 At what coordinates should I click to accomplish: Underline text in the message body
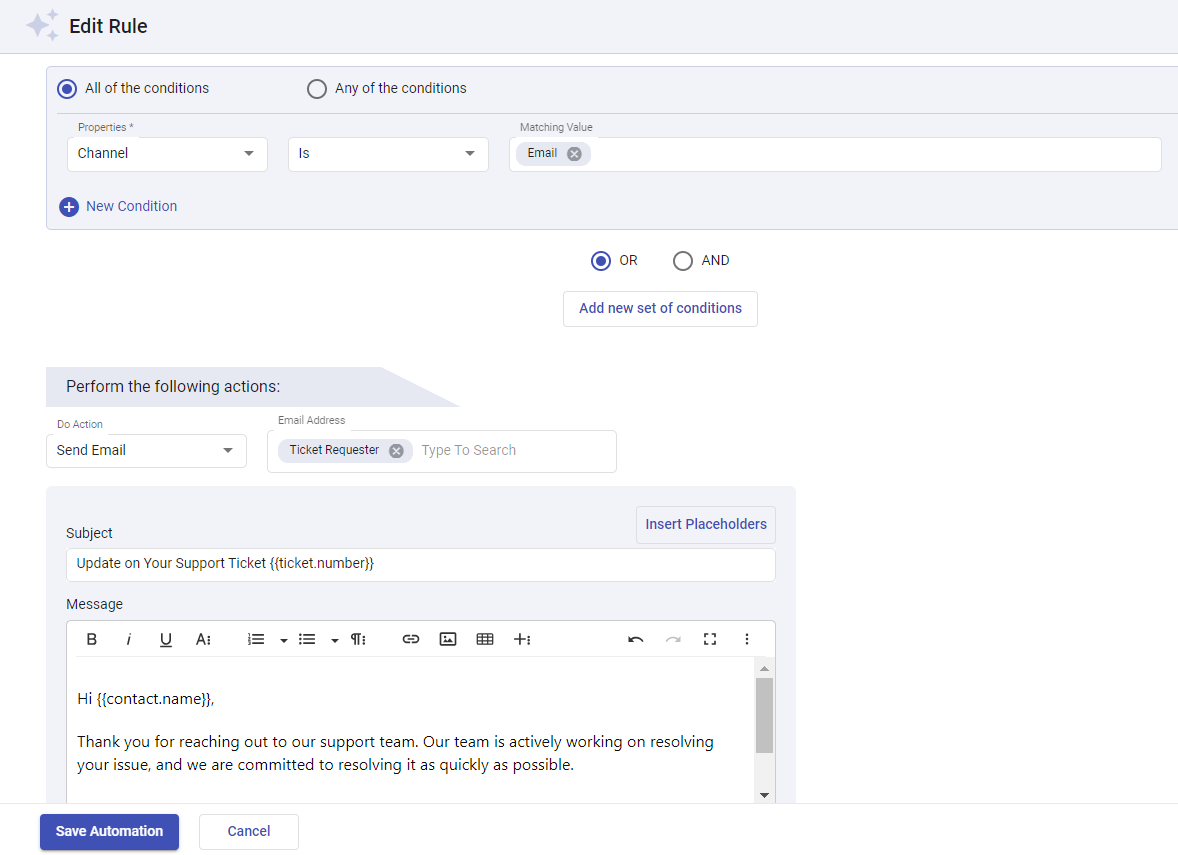coord(165,639)
